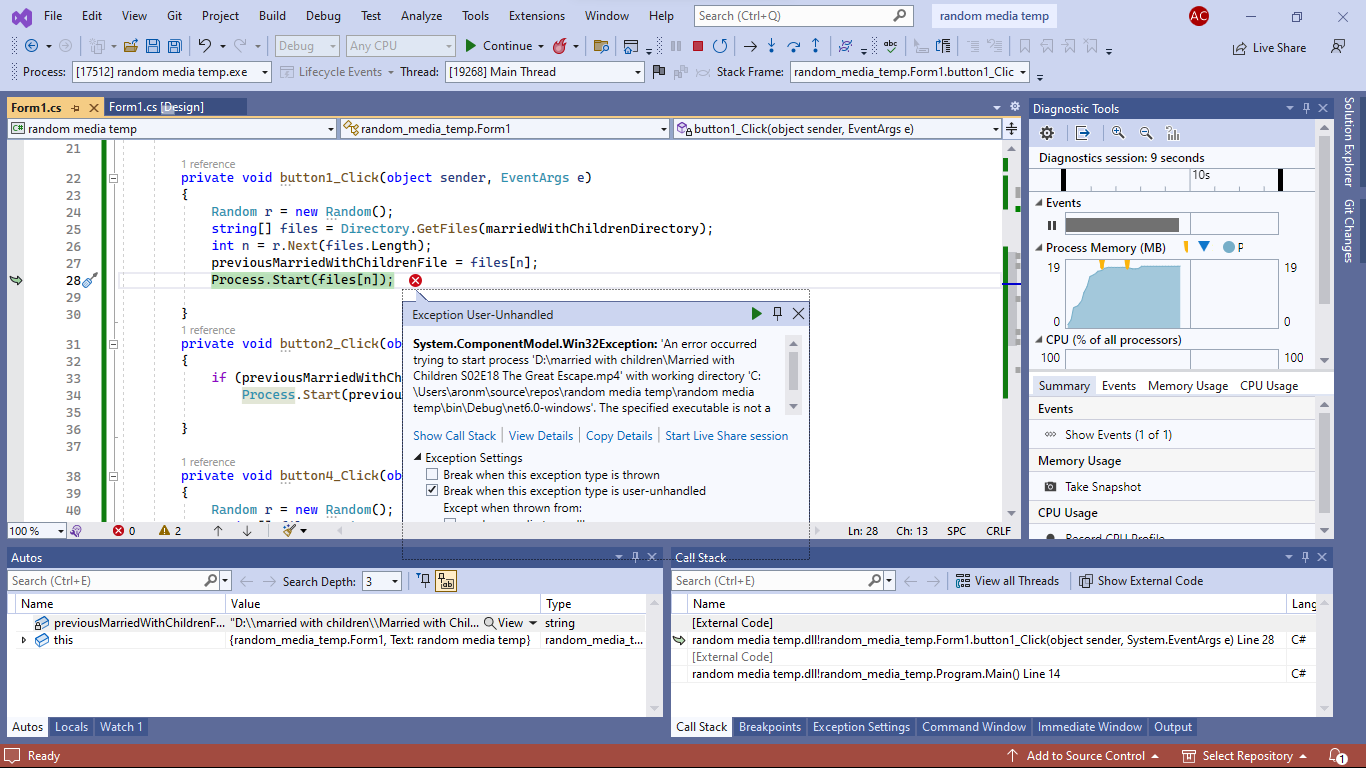The height and width of the screenshot is (768, 1366).
Task: Open the Main Thread dropdown
Action: coord(637,72)
